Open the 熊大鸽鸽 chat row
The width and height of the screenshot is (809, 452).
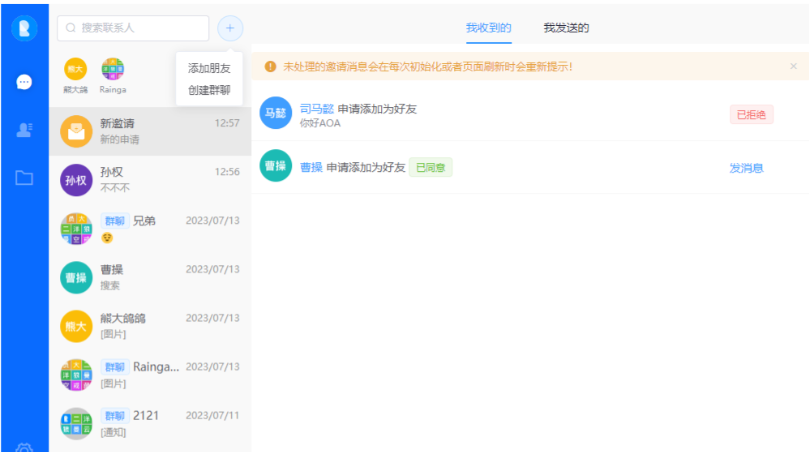pos(150,326)
